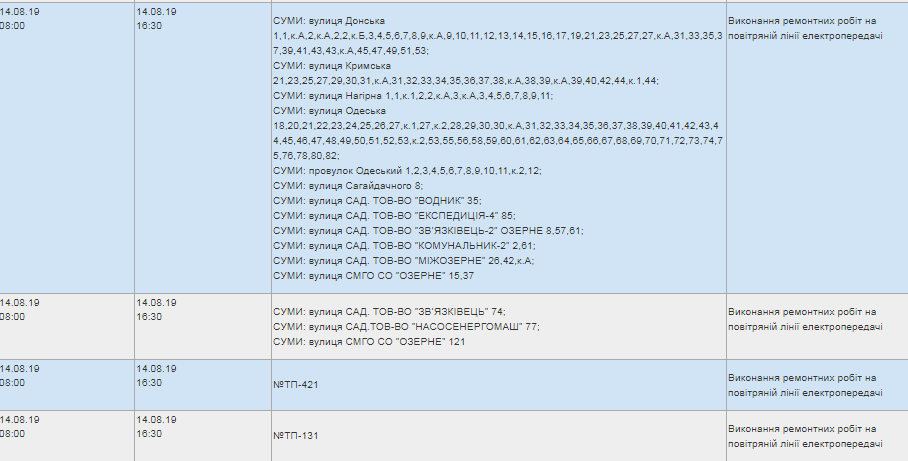
Task: Click the repair reason text in the first row
Action: coord(806,28)
